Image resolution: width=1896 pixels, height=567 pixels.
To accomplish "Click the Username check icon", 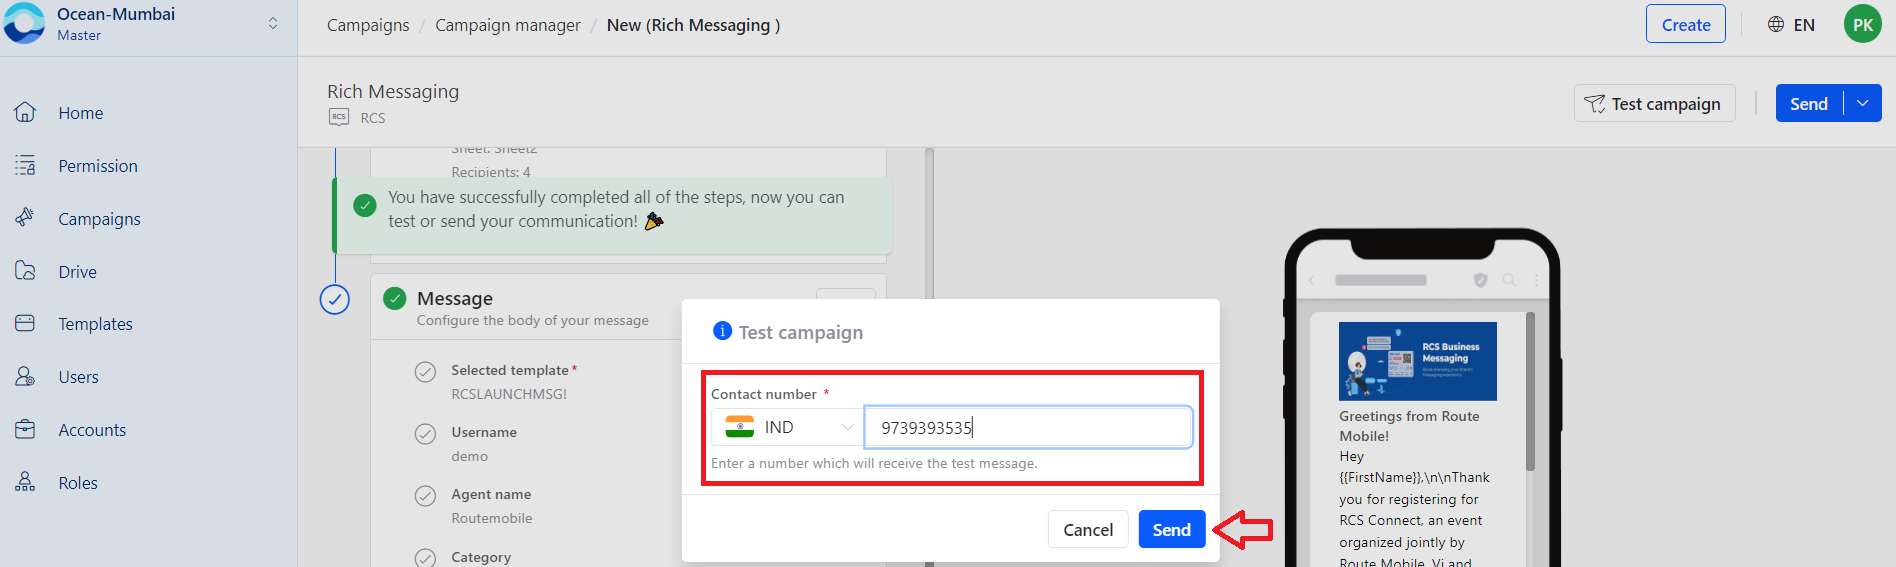I will [x=425, y=434].
